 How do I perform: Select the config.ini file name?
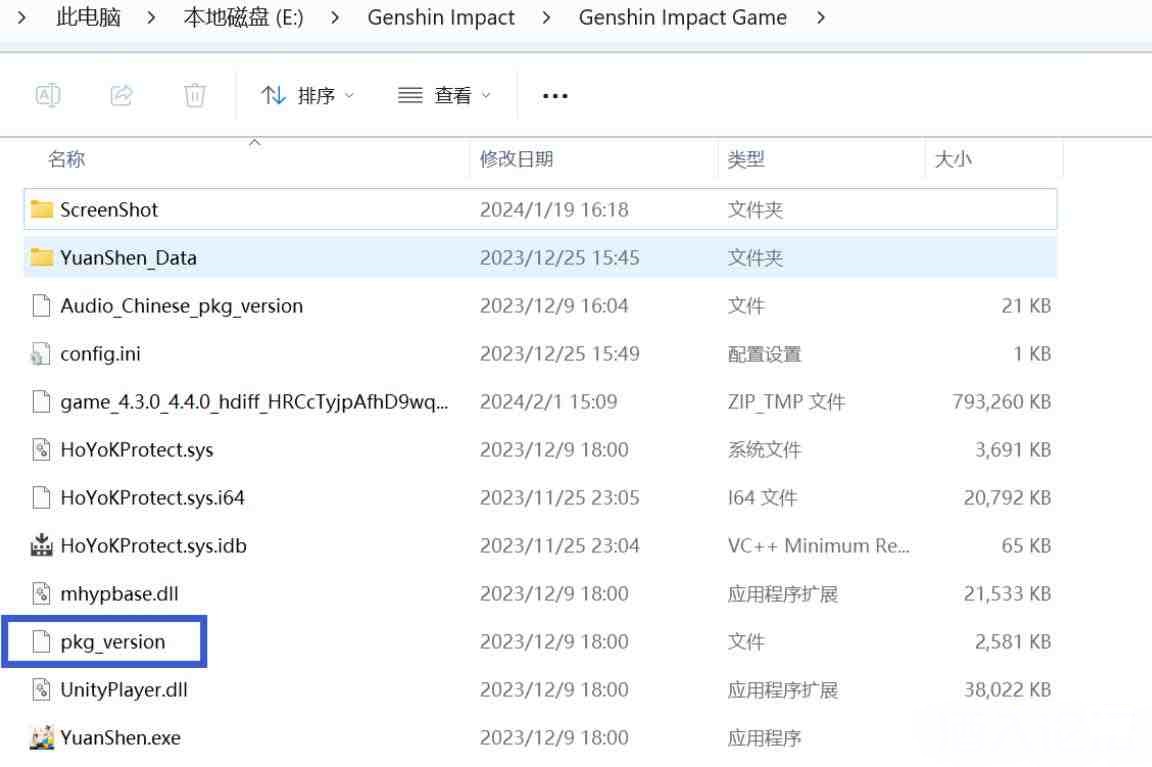(100, 354)
